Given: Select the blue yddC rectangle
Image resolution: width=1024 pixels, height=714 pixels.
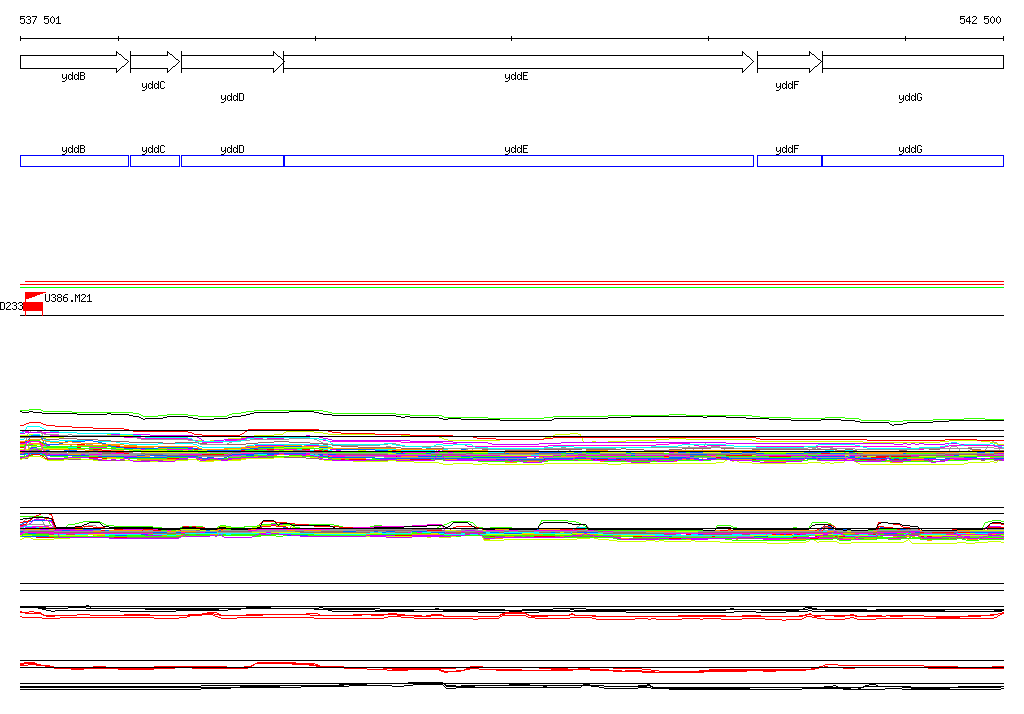Looking at the screenshot, I should coord(155,161).
